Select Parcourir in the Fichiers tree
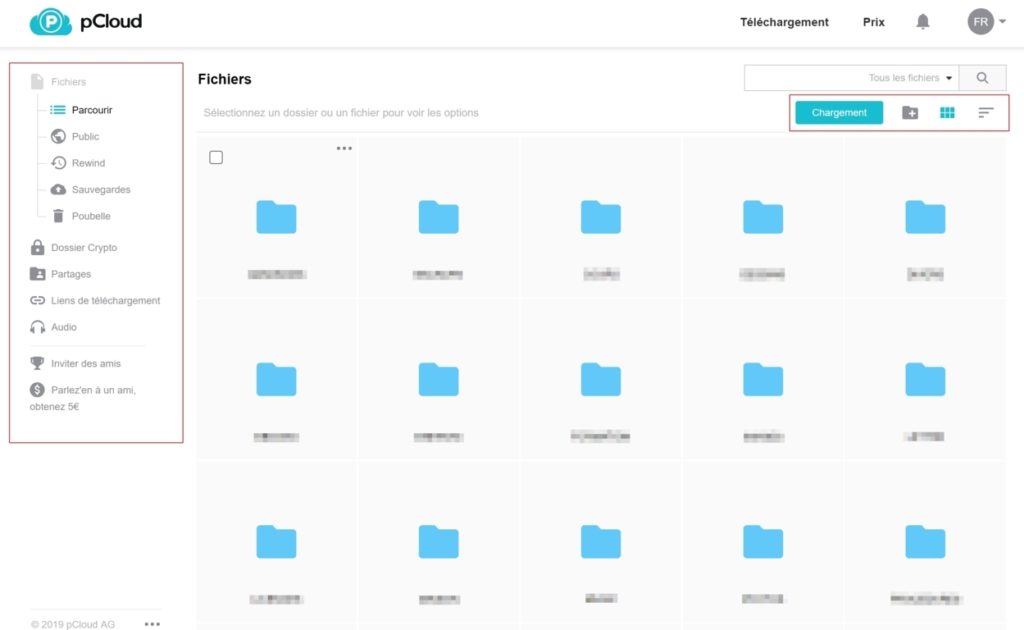The width and height of the screenshot is (1024, 630). (91, 110)
